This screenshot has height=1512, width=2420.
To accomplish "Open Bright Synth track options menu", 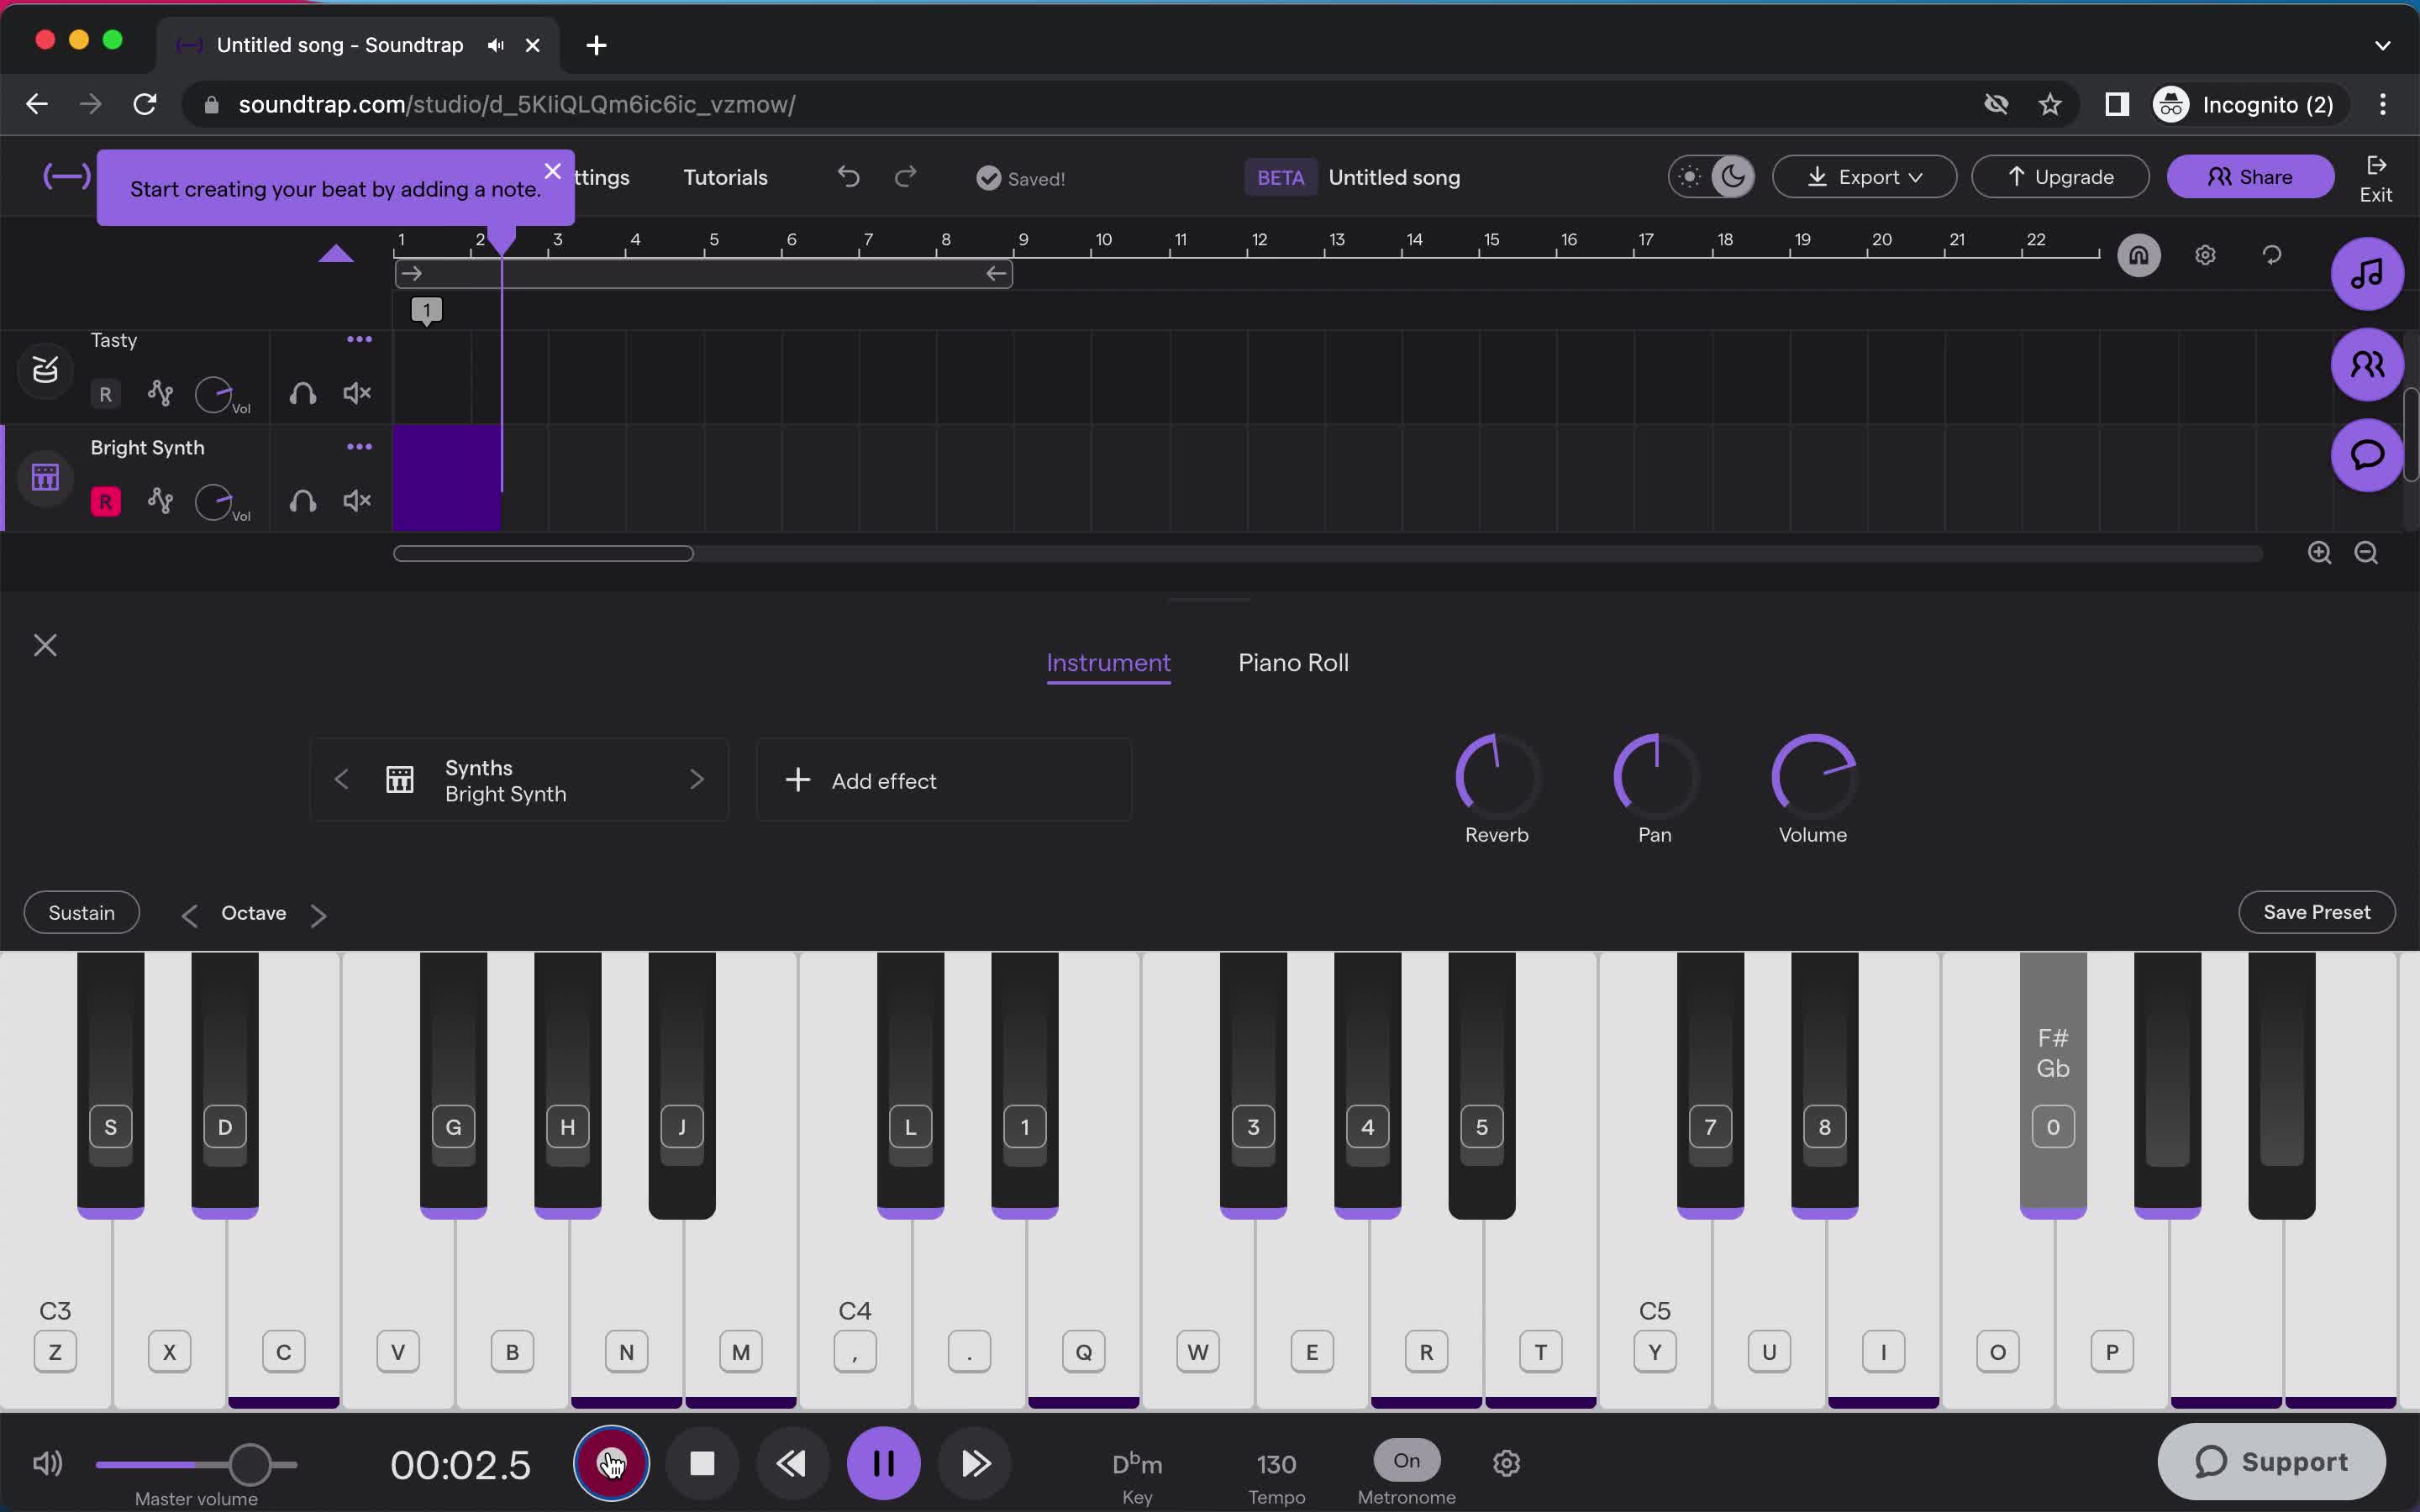I will point(359,447).
